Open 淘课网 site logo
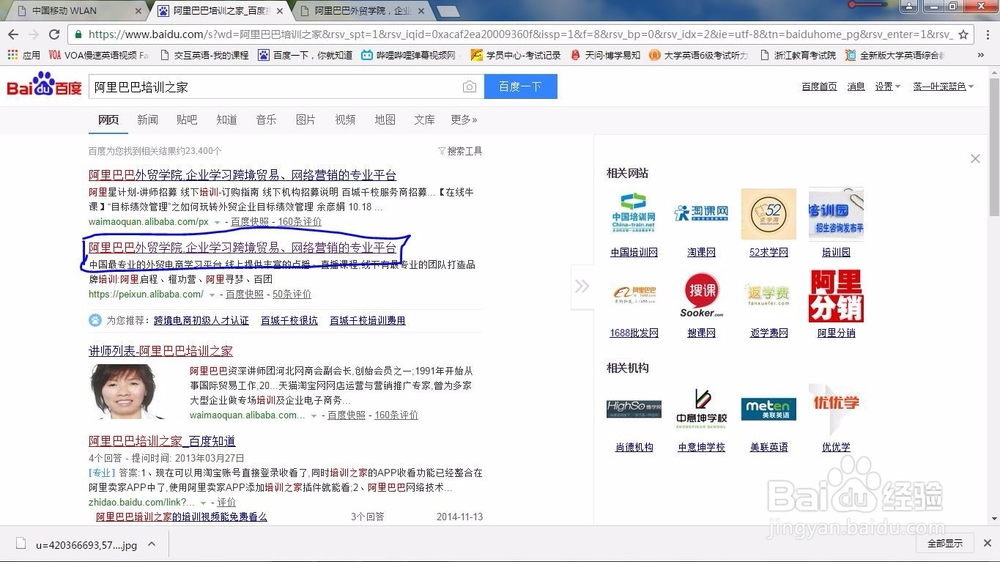The image size is (1000, 562). (701, 214)
